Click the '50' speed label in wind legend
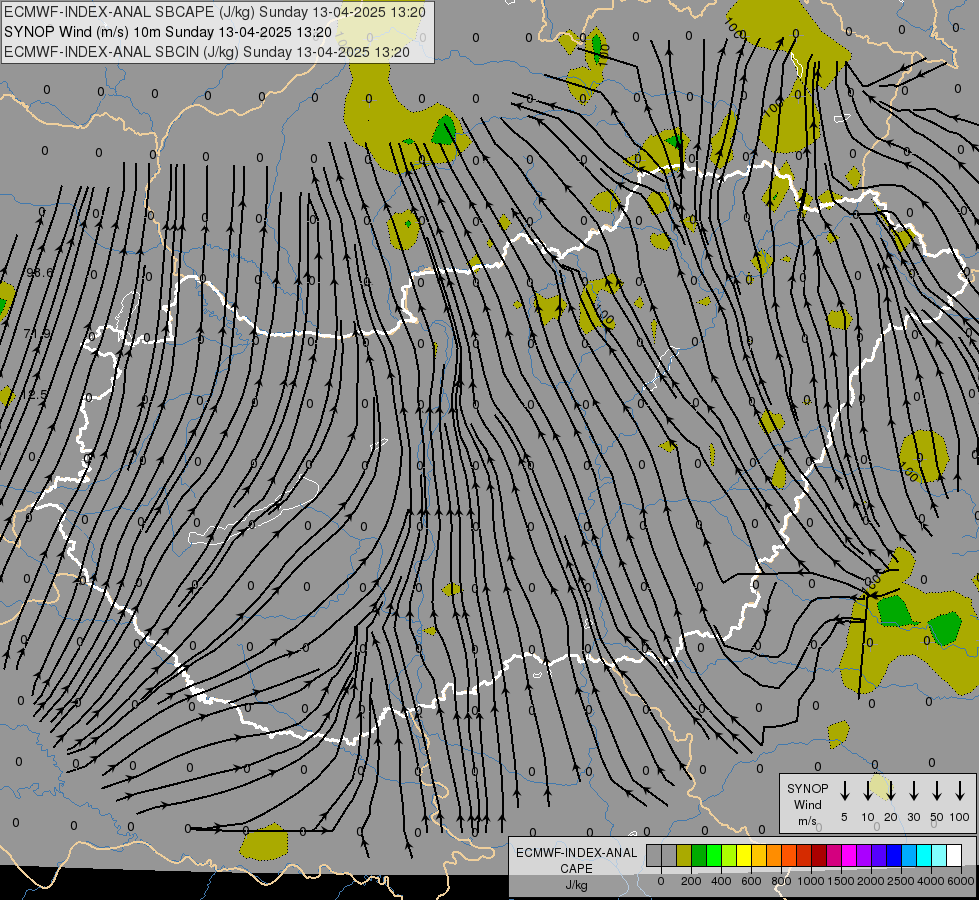This screenshot has width=979, height=900. pos(937,817)
